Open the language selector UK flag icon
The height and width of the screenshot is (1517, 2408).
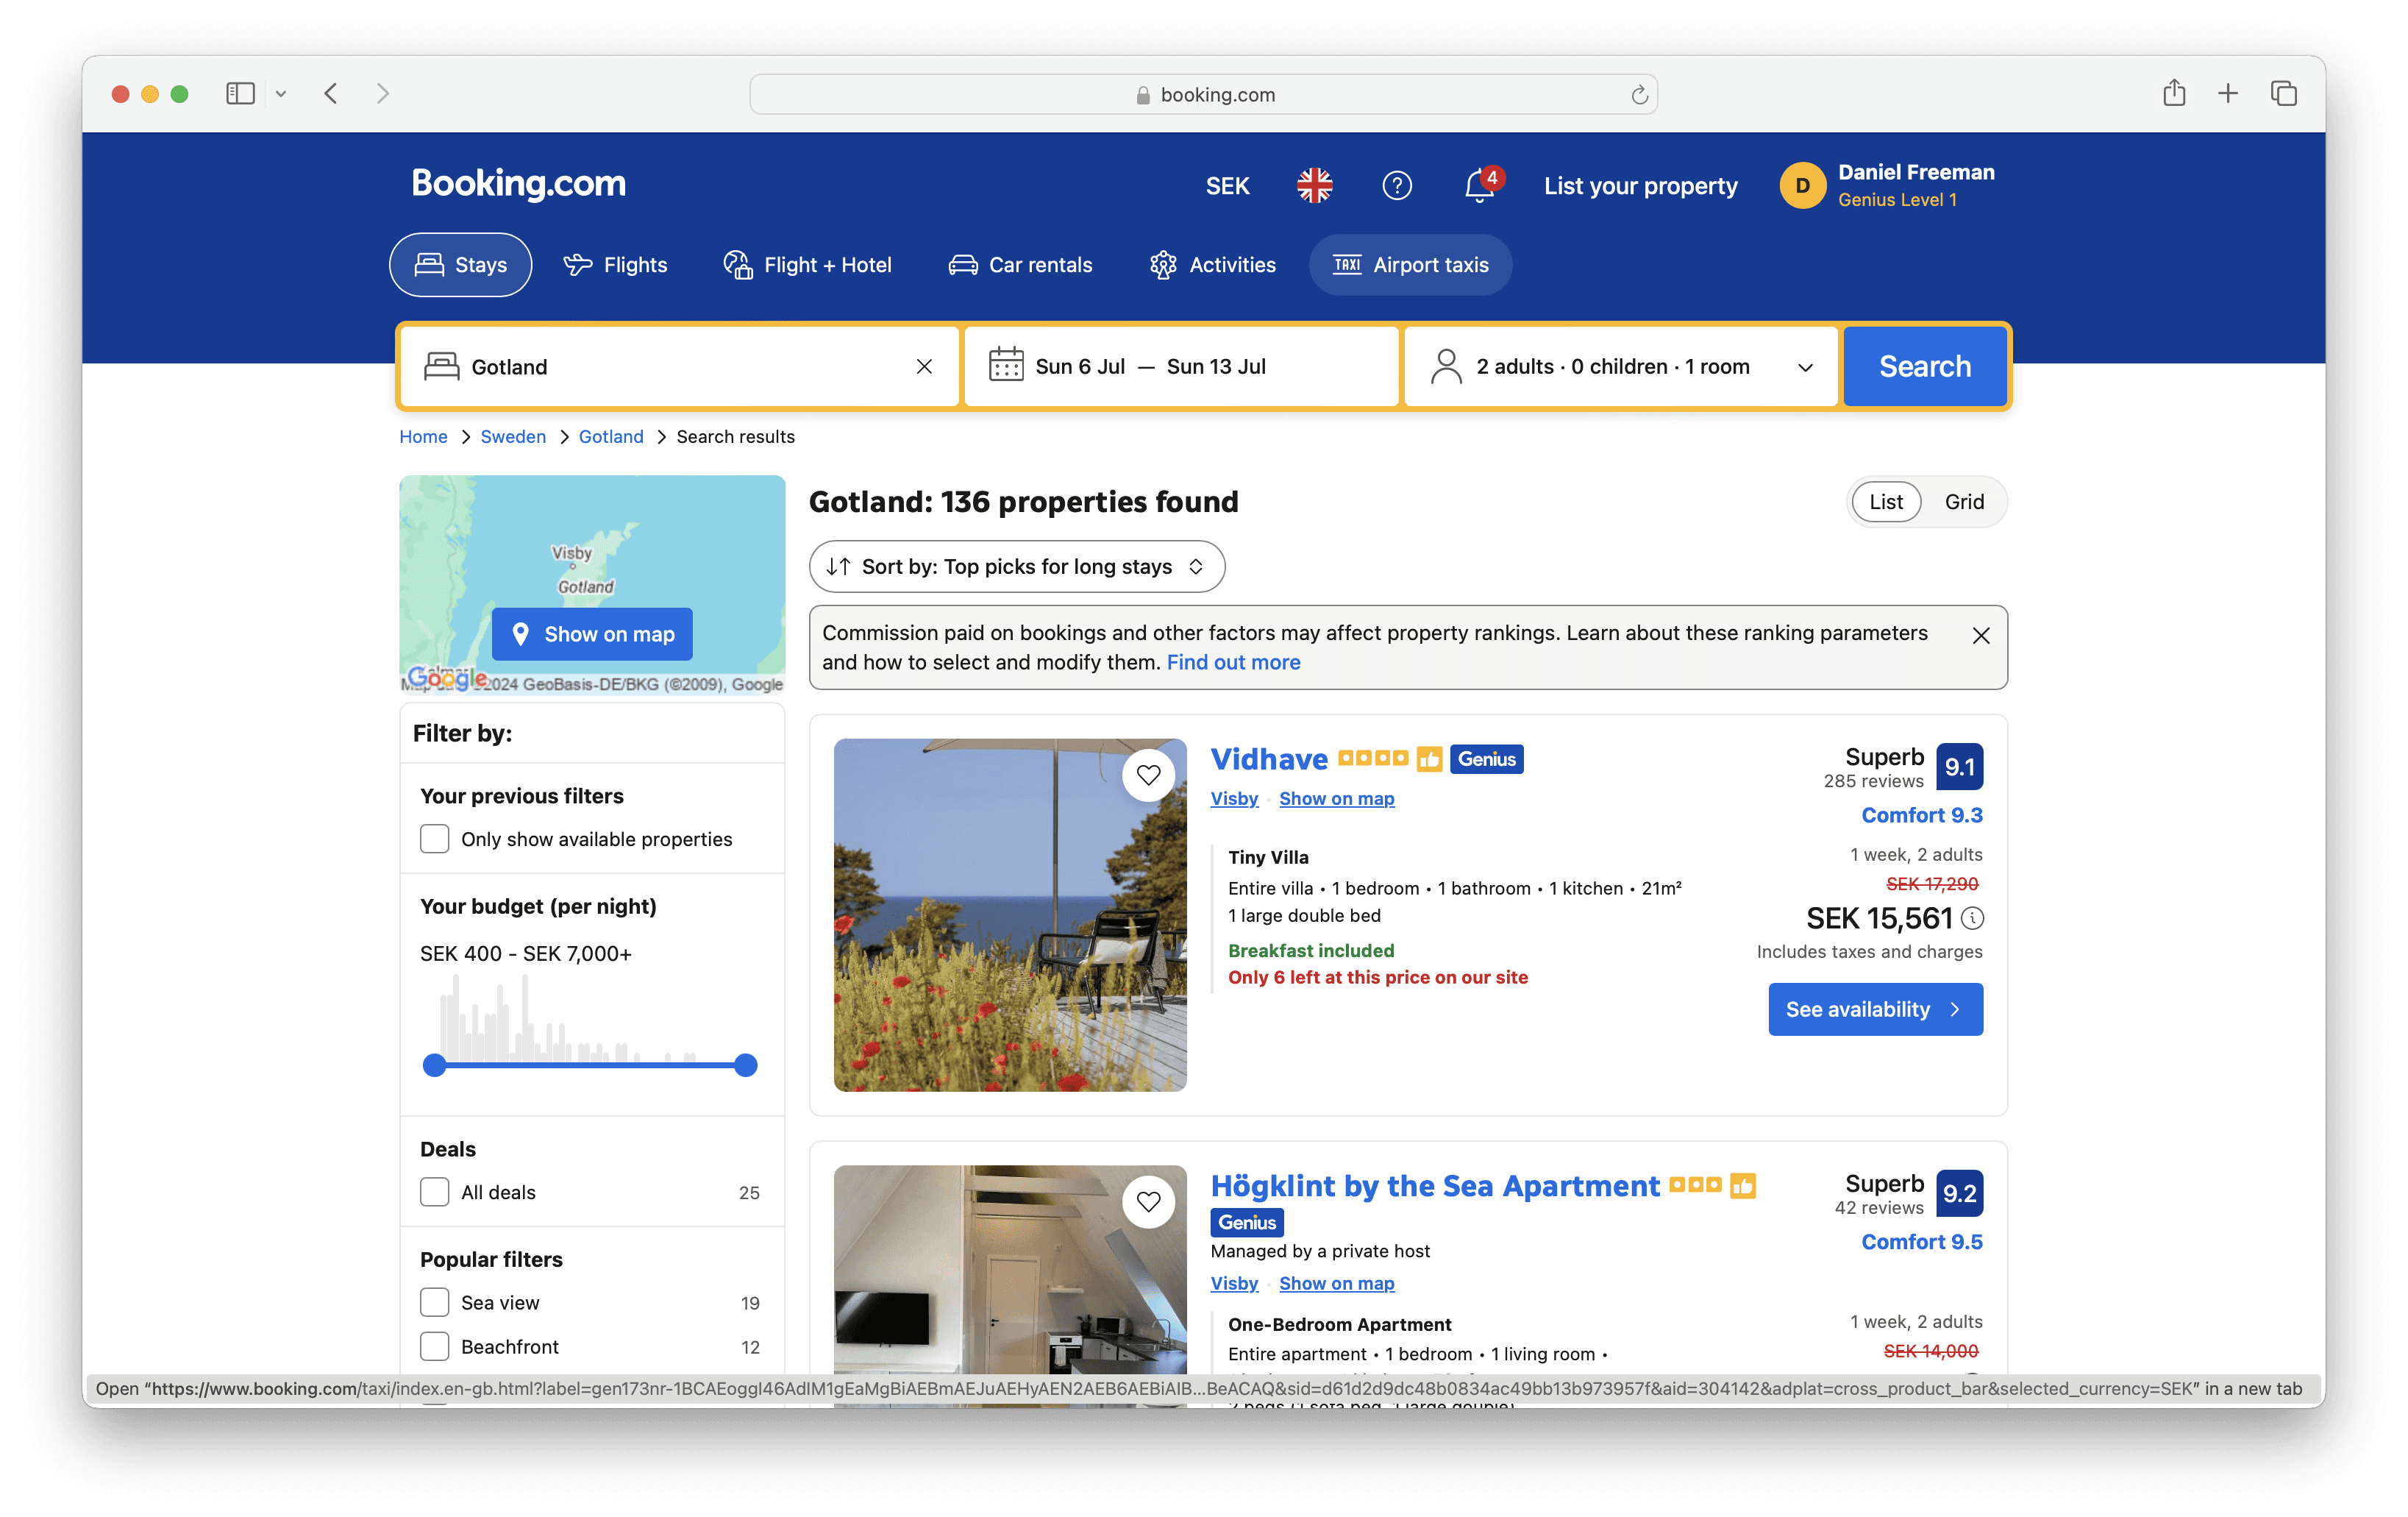click(1314, 185)
